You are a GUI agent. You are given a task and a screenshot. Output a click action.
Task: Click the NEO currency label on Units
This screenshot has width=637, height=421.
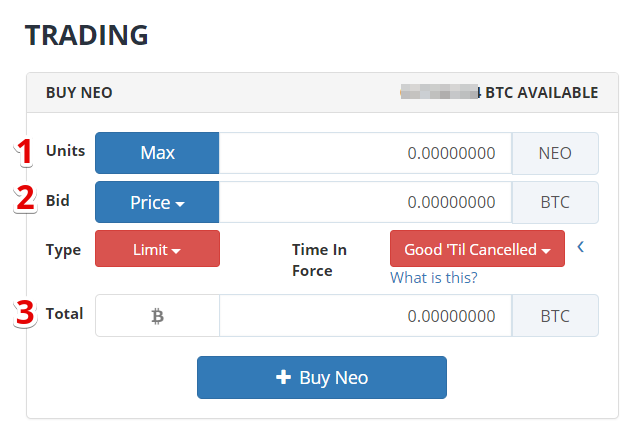555,153
